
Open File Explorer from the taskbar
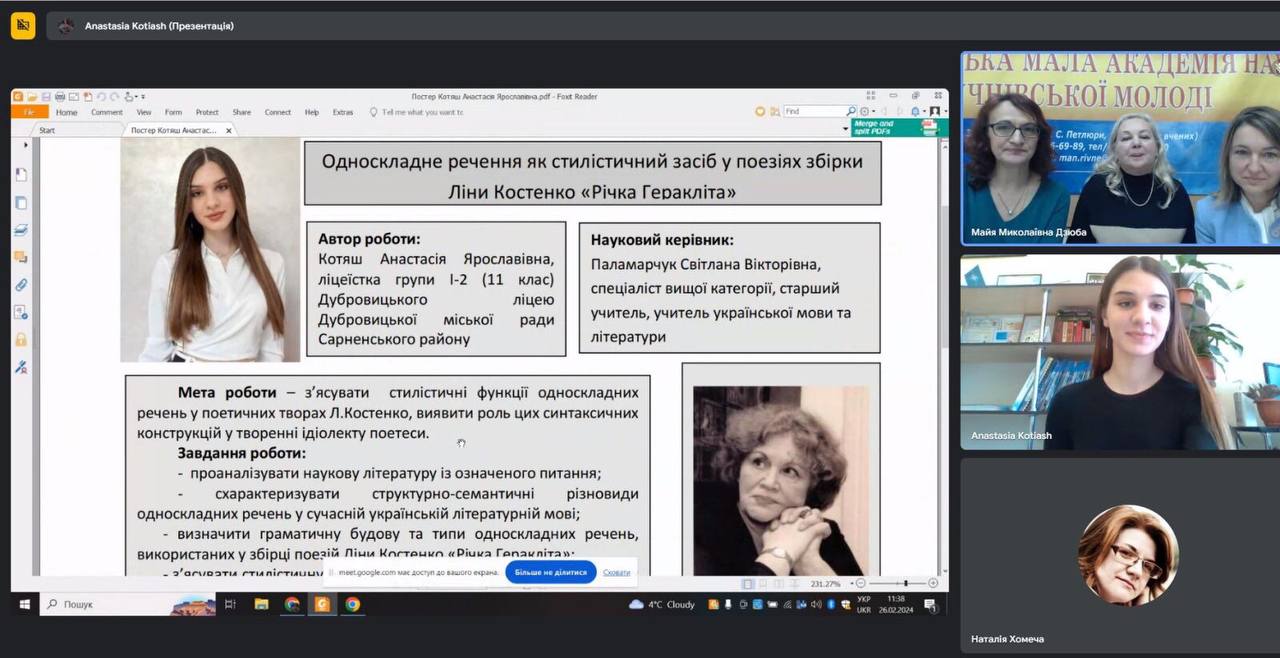(x=261, y=604)
